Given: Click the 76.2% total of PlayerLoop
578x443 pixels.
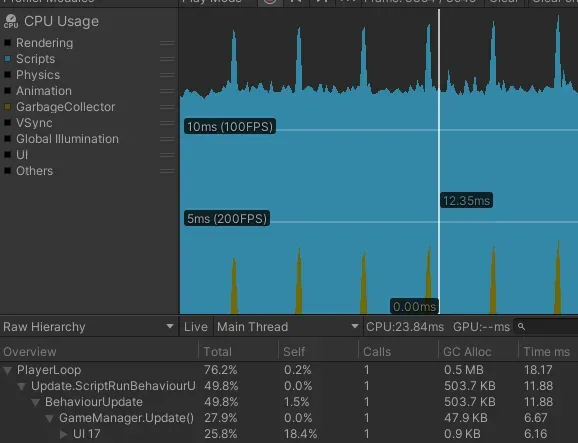Looking at the screenshot, I should click(221, 370).
